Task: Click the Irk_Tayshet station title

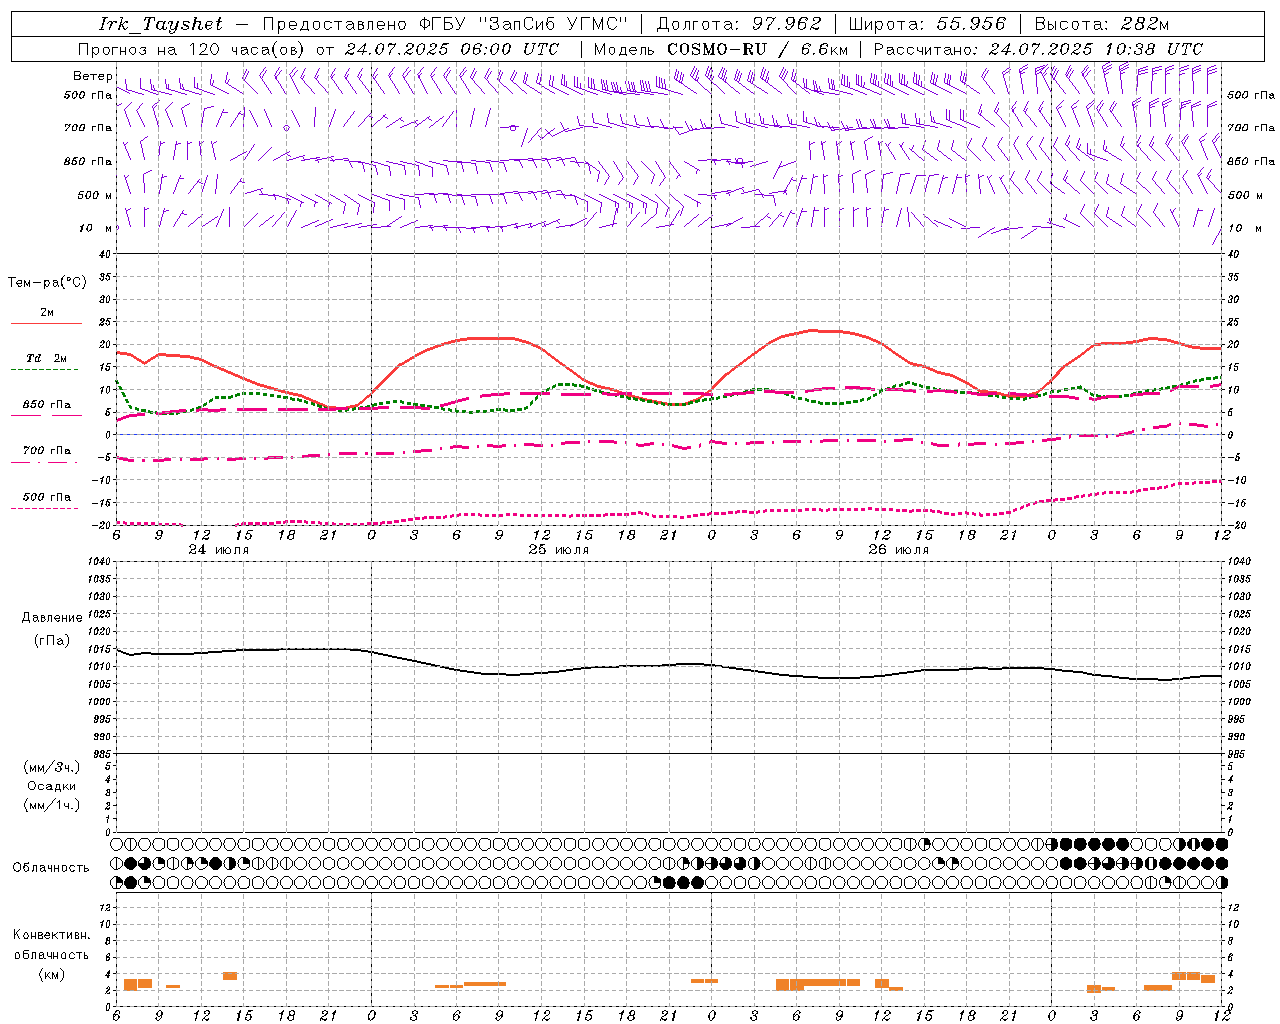Action: (161, 24)
